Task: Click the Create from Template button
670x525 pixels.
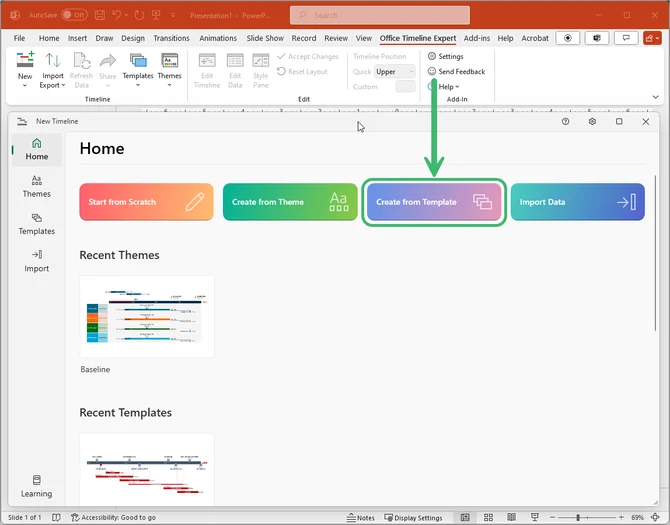Action: [435, 202]
